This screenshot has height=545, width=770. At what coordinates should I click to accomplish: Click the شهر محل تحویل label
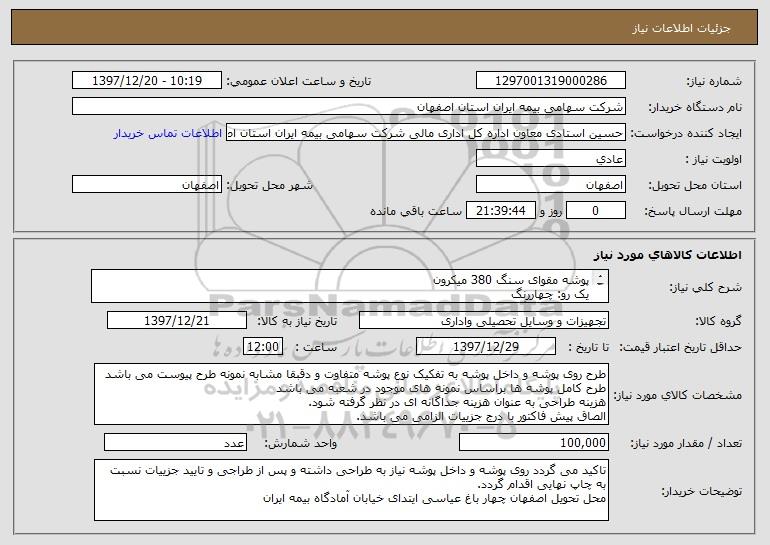(x=269, y=186)
